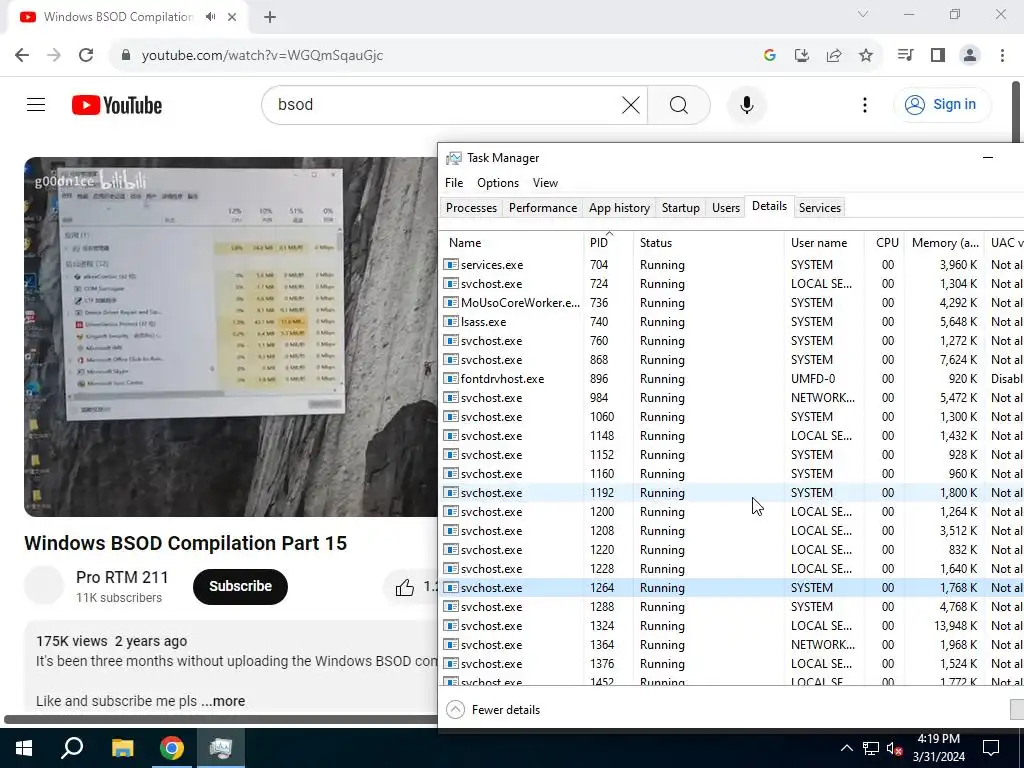Open YouTube settings three-dot icon
1024x768 pixels.
865,104
